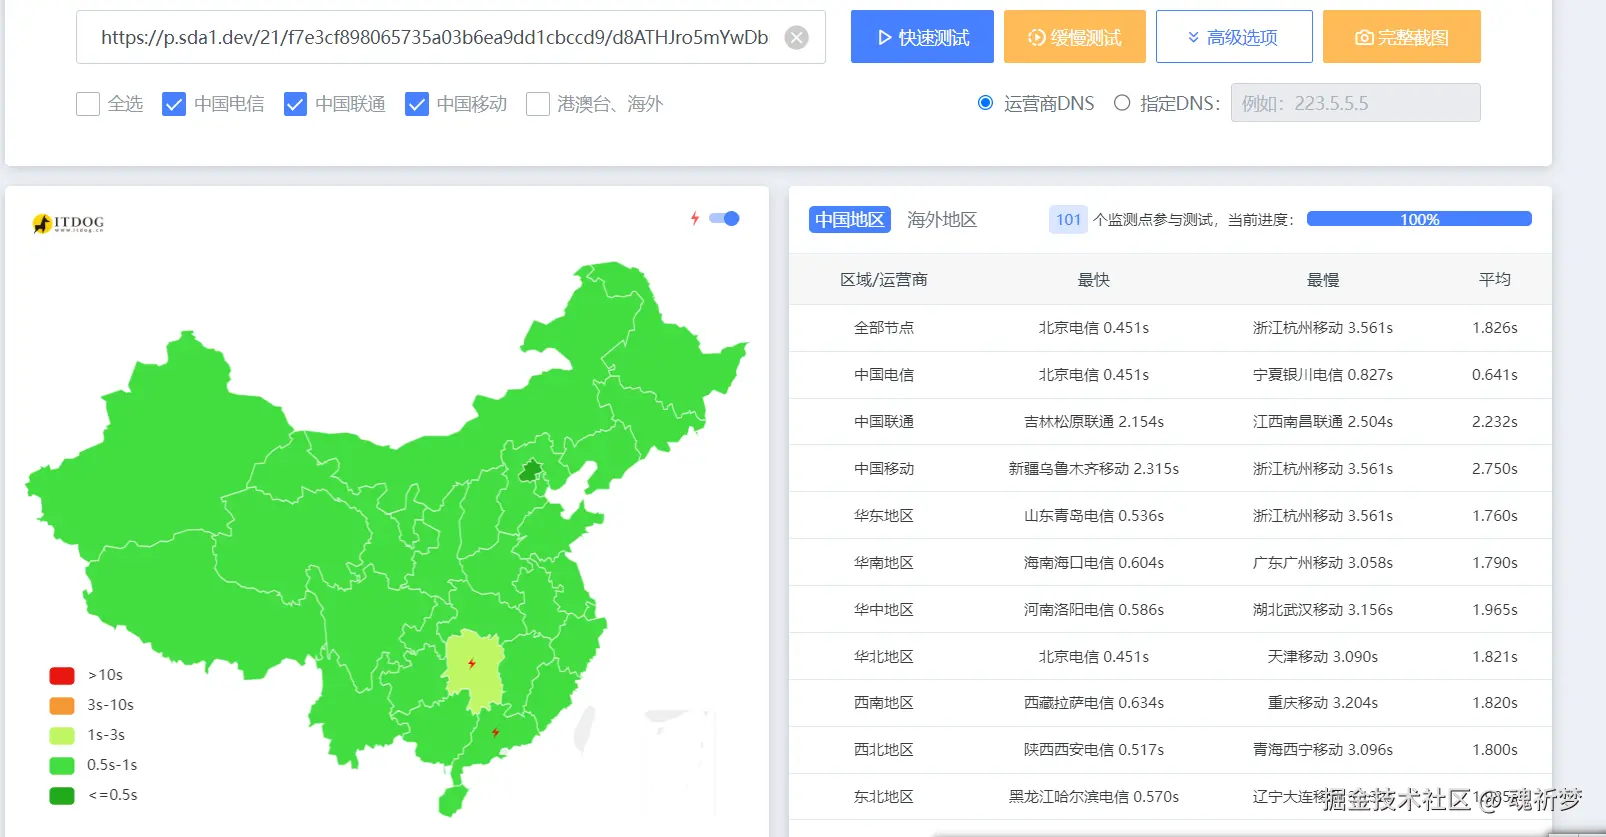Sort by 最快 column header
This screenshot has height=837, width=1606.
point(1093,280)
